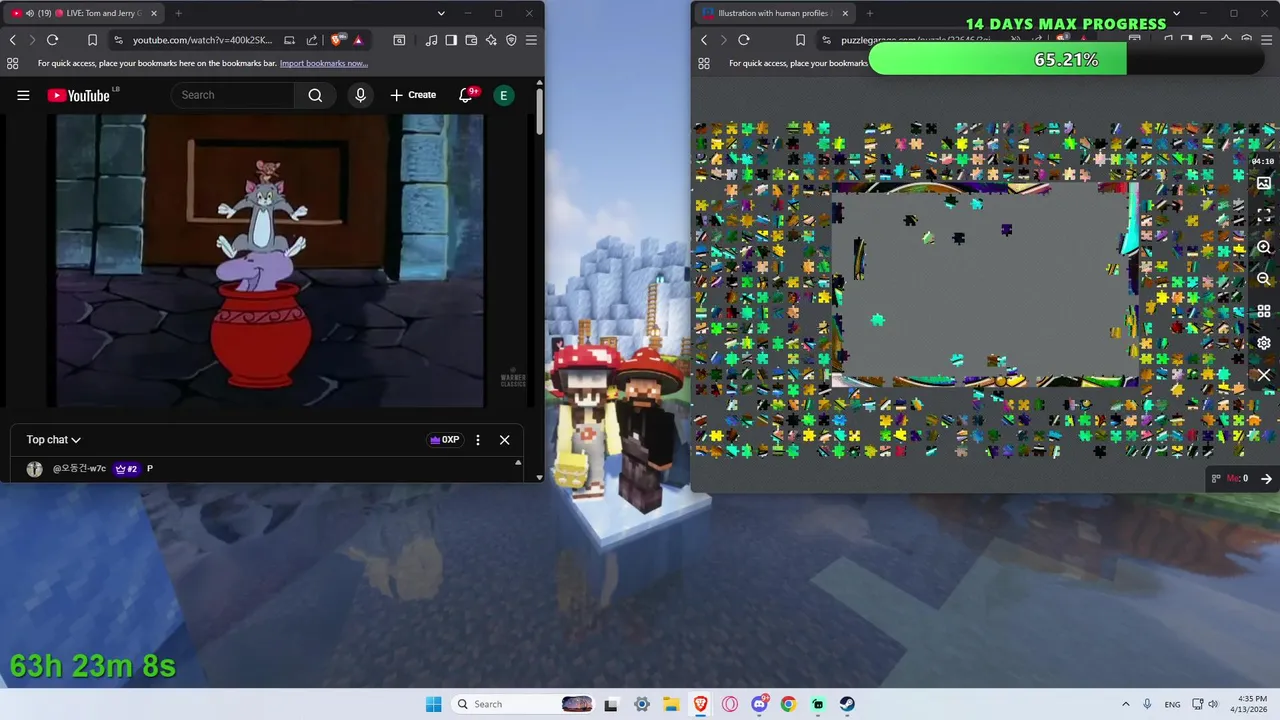
Task: Open the account avatar labeled E
Action: pyautogui.click(x=504, y=95)
